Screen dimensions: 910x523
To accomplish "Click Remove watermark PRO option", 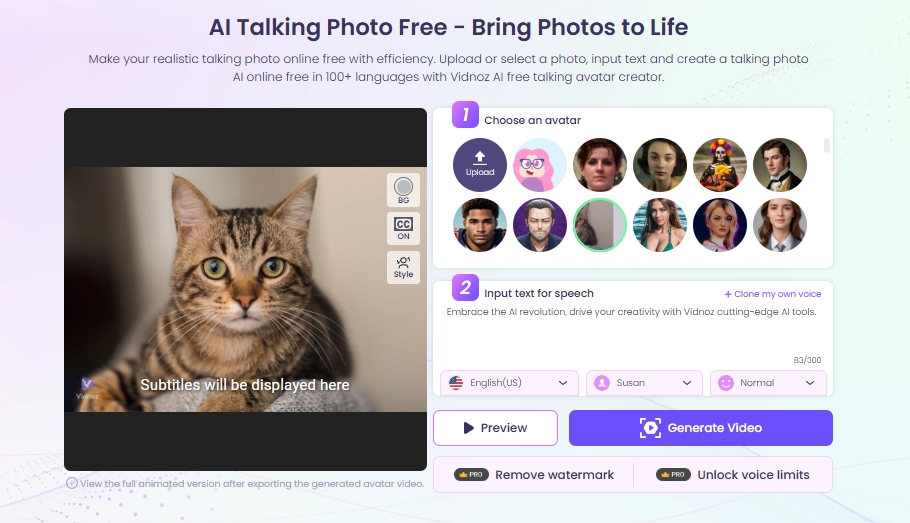I will coord(533,475).
